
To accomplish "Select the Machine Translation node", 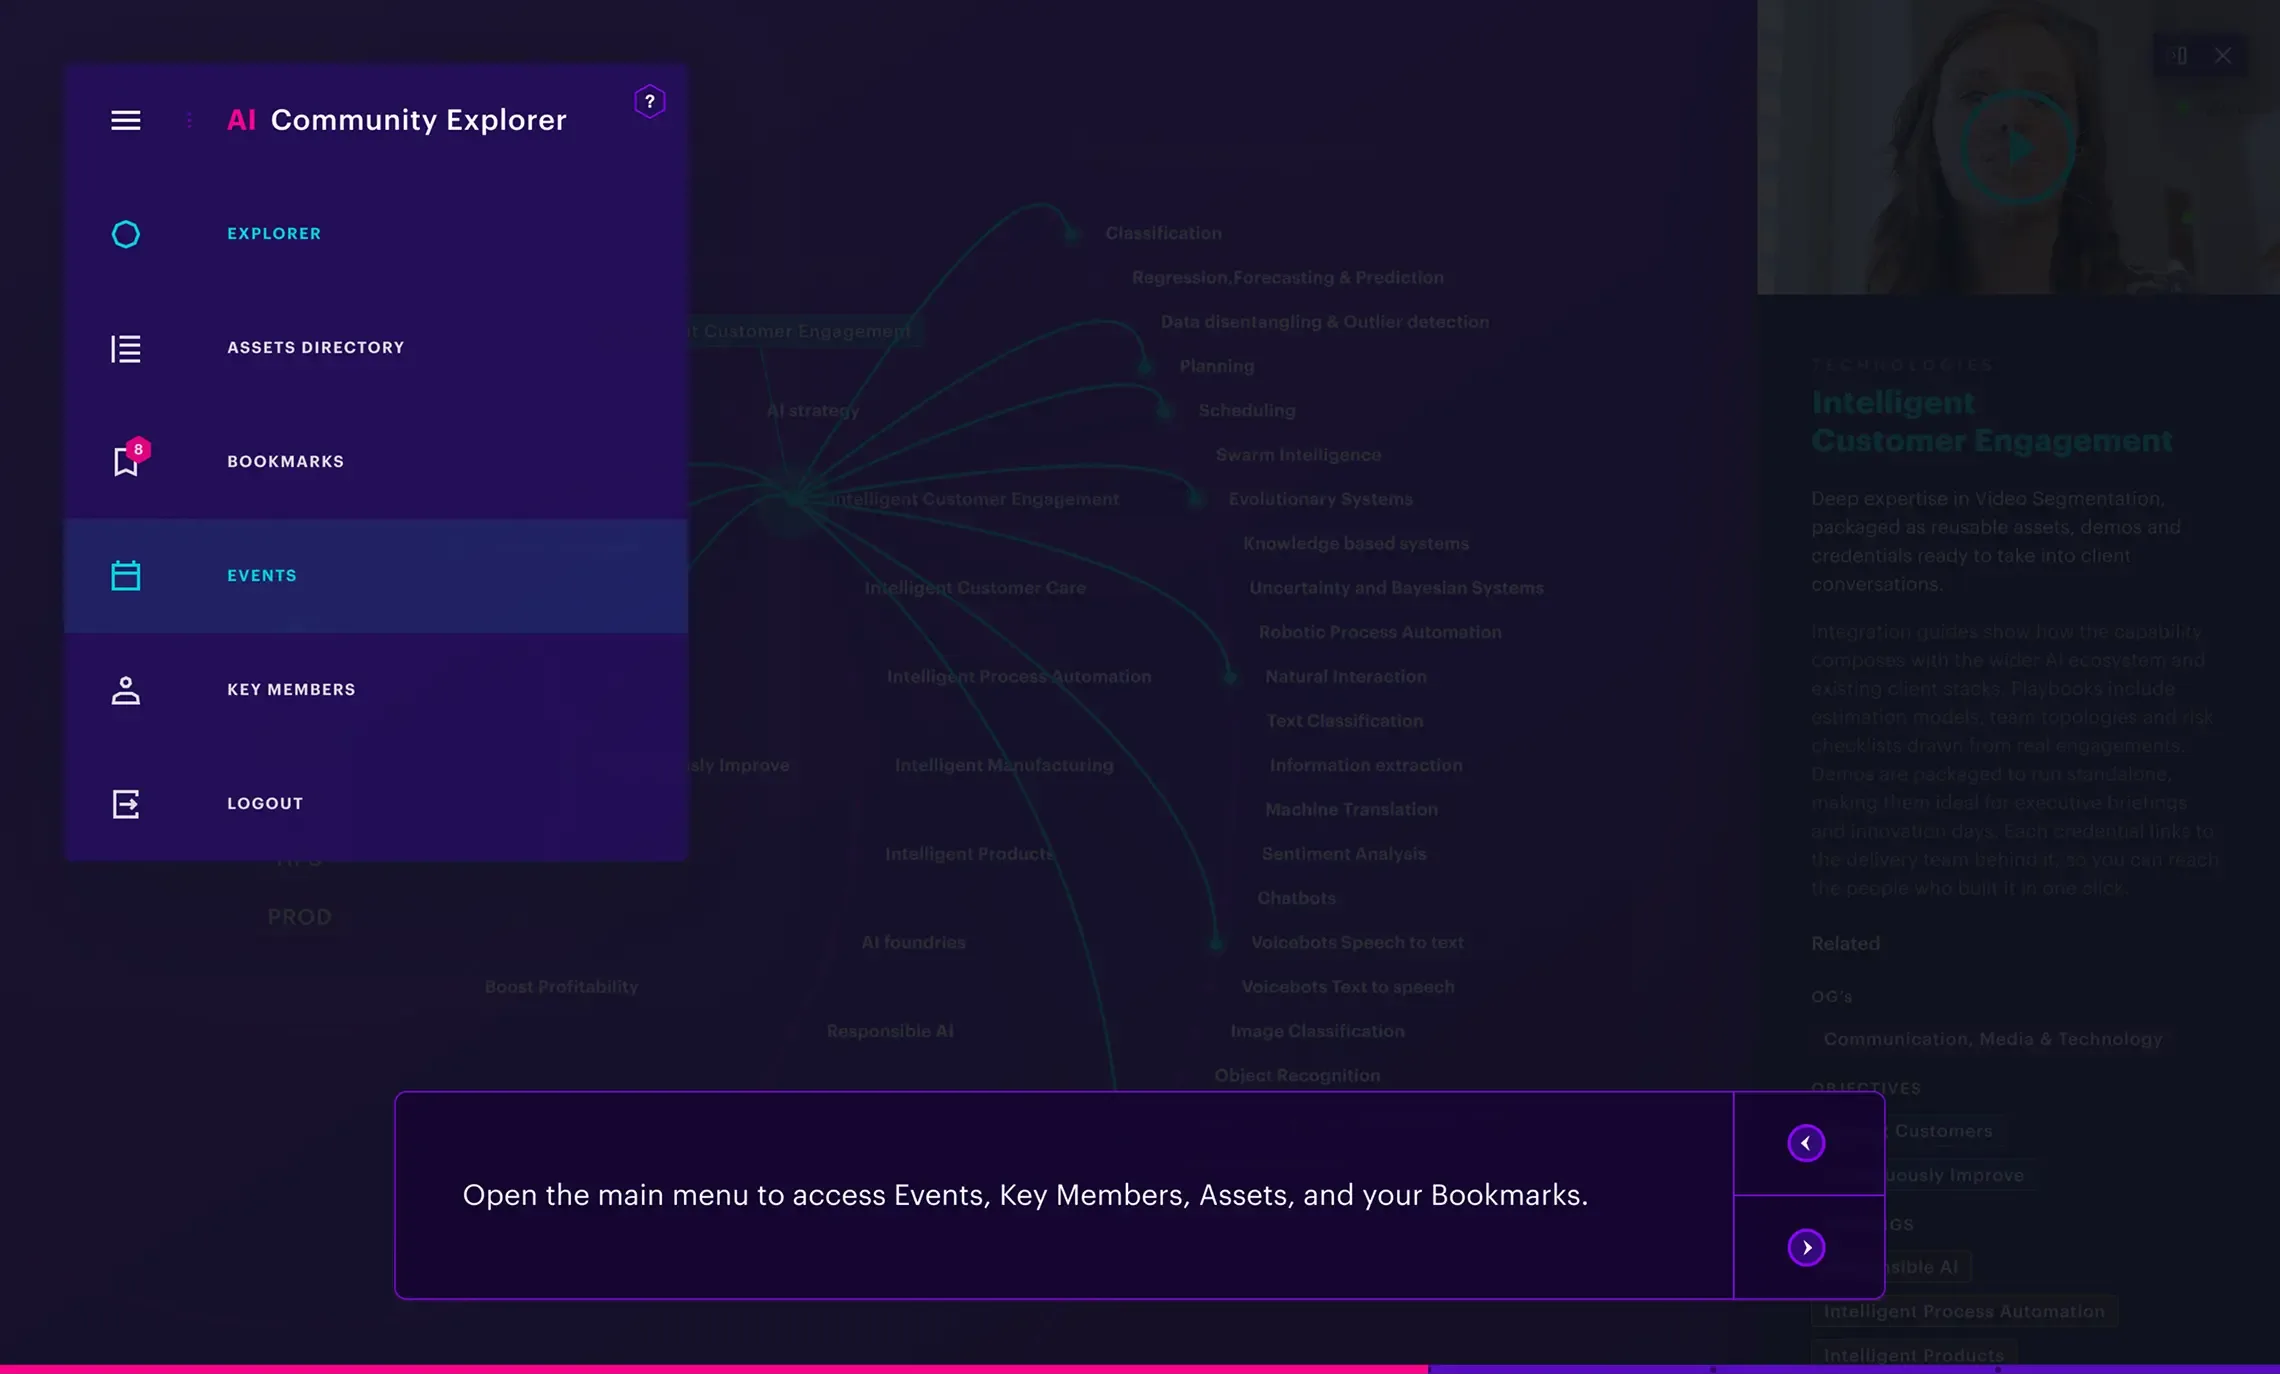I will pos(1351,809).
